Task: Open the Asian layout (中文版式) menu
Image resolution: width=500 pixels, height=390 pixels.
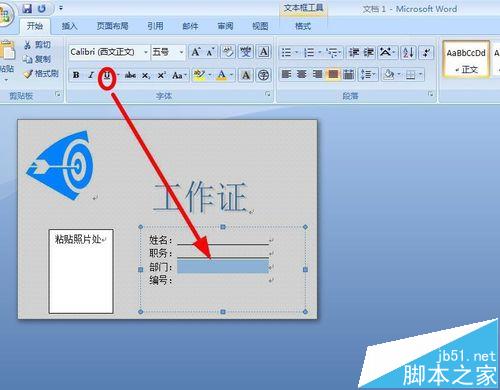Action: coord(387,52)
